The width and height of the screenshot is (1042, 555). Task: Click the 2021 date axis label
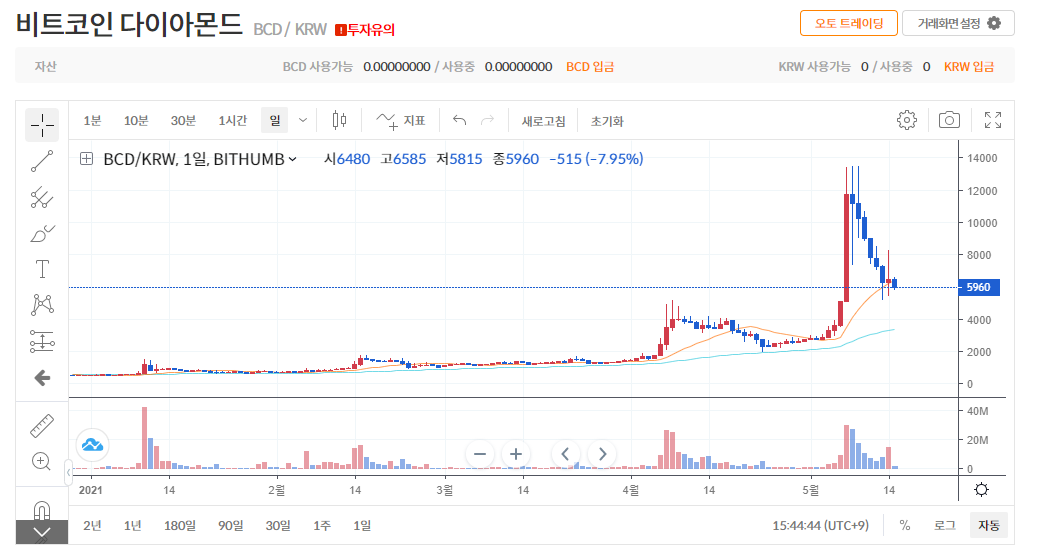pos(90,490)
